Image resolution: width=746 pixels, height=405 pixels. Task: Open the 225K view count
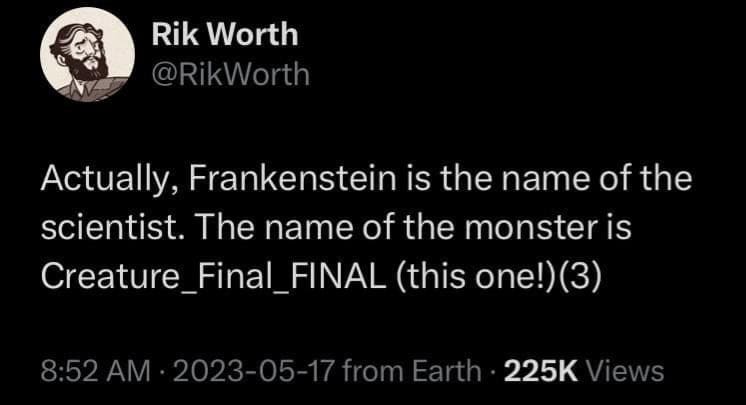(543, 371)
